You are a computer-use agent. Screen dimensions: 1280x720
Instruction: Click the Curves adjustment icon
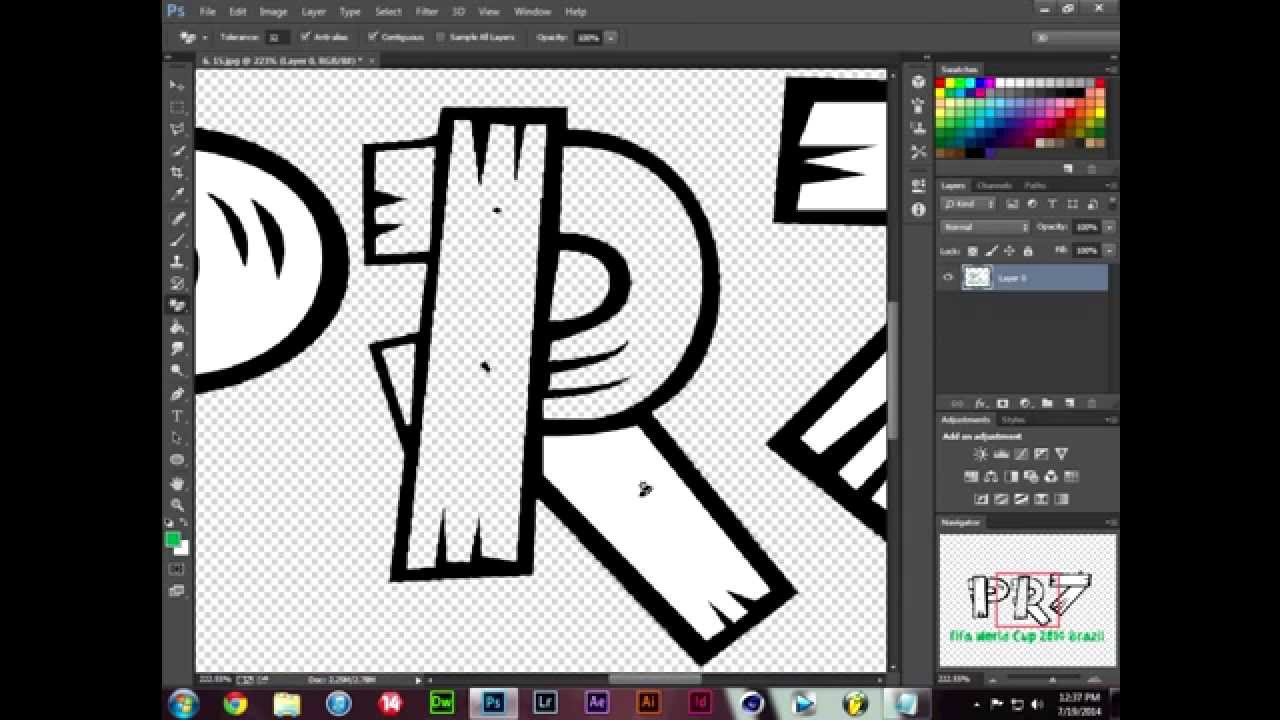[1021, 455]
